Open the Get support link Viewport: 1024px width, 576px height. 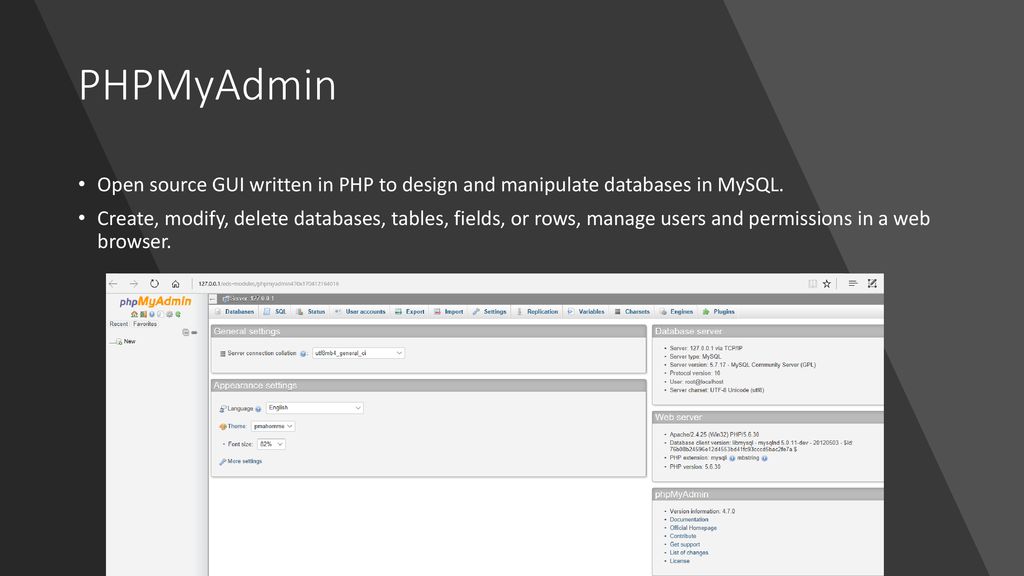tap(684, 545)
